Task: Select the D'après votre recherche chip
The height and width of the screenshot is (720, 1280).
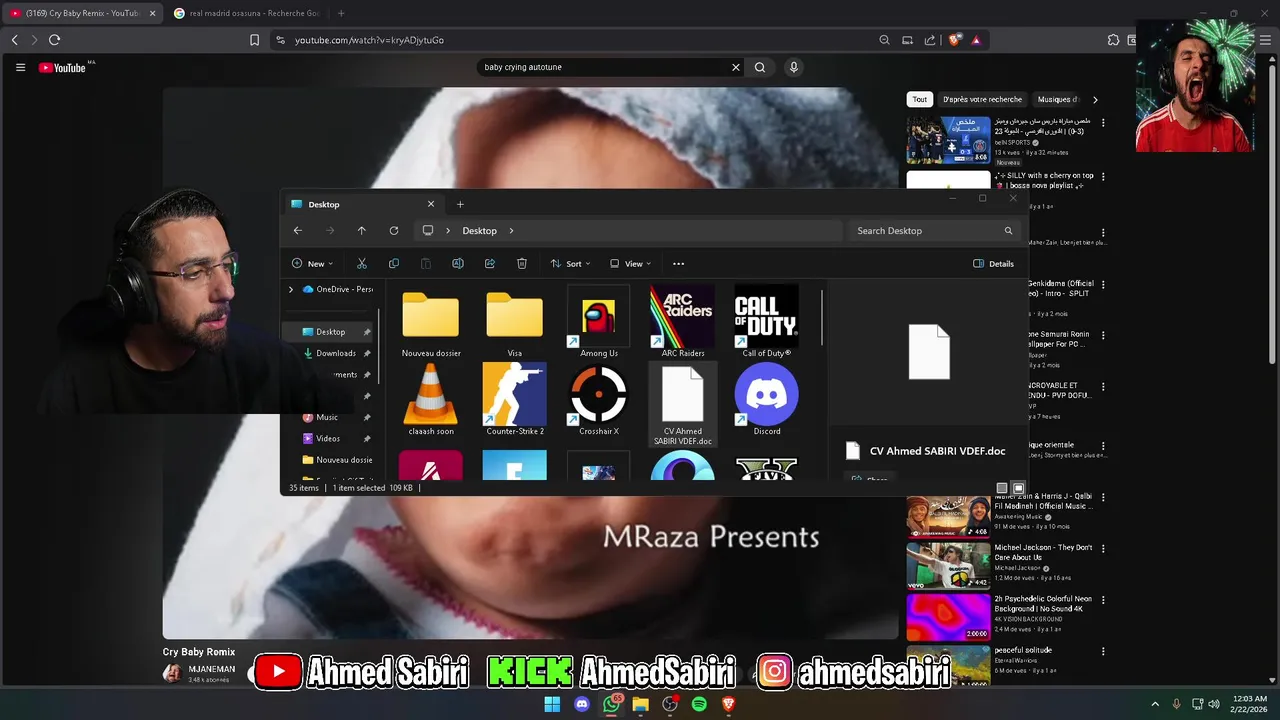Action: pos(982,99)
